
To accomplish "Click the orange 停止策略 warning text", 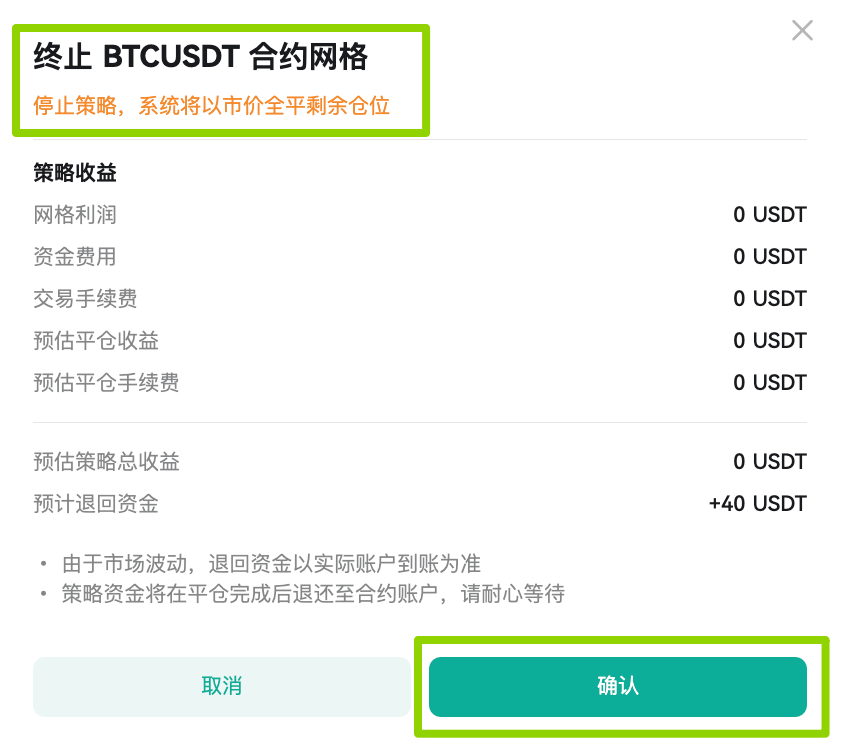I will pyautogui.click(x=212, y=105).
